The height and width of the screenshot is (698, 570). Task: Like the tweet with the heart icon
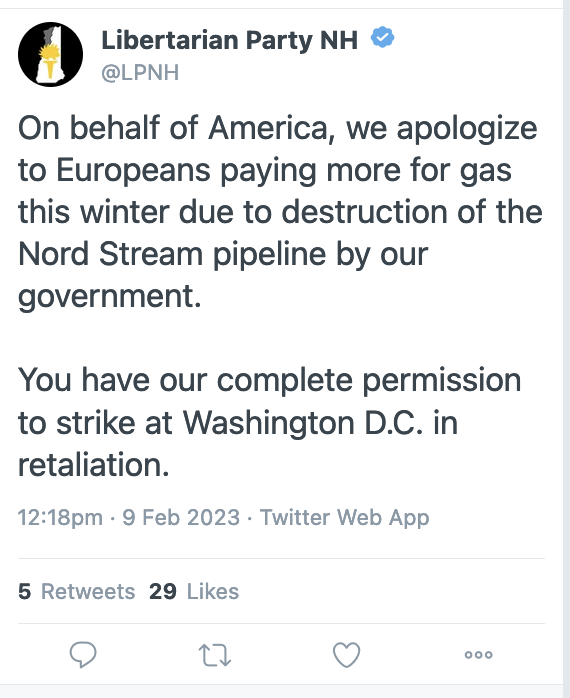(x=346, y=655)
